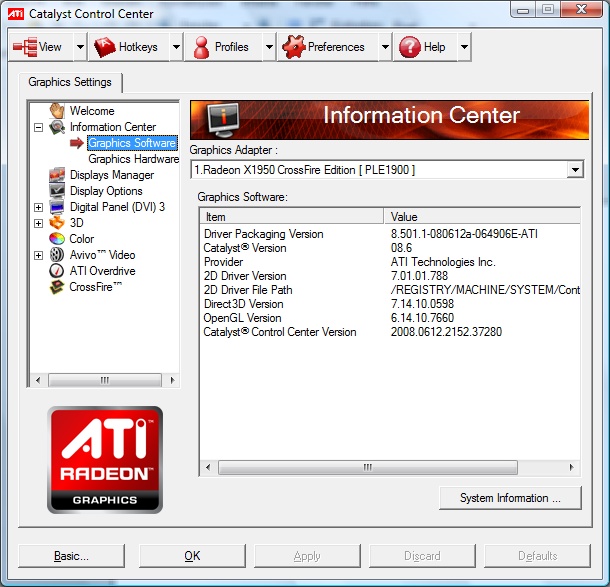Screen dimensions: 610x587
Task: Click the View toolbar icon
Action: 25,47
